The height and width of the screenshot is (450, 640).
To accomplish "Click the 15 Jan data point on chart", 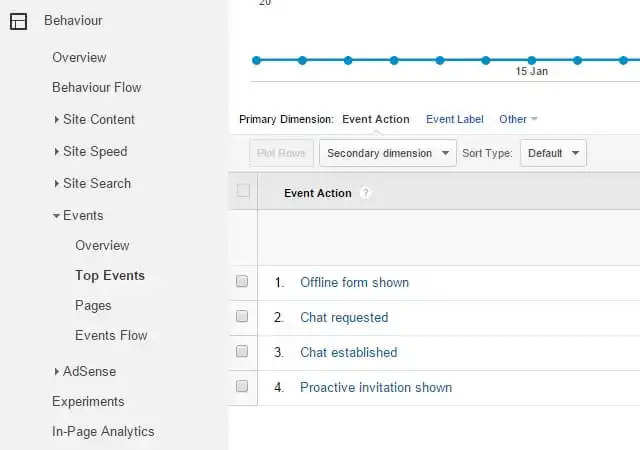I will click(531, 60).
